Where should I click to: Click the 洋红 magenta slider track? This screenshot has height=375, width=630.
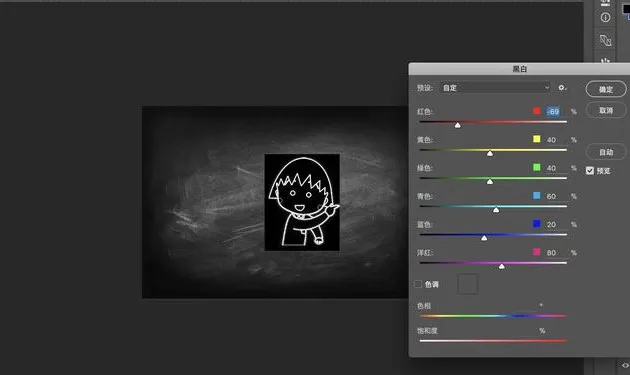tap(493, 263)
